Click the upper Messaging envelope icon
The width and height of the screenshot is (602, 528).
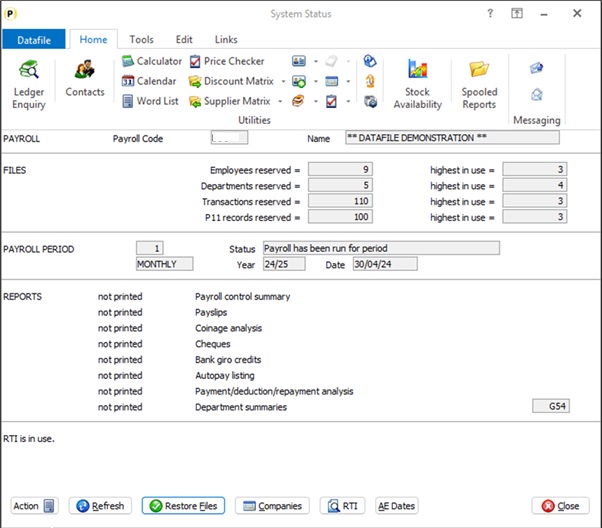pos(536,68)
